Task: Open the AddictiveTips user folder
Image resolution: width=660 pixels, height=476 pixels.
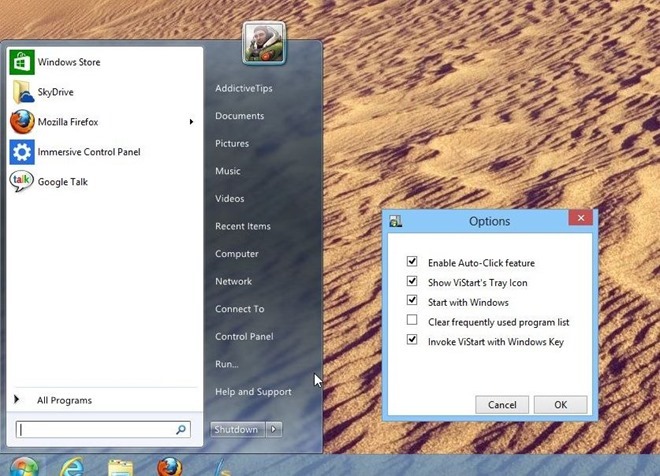Action: [244, 88]
